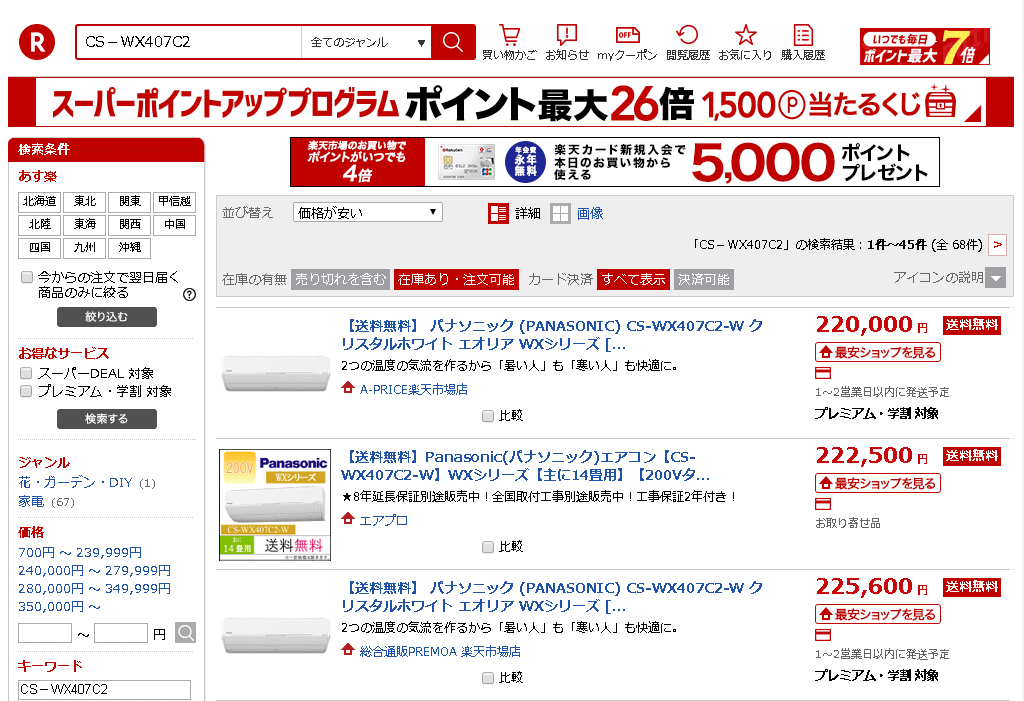Screen dimensions: 1024x701
Task: Click the Rakuten R logo
Action: pos(37,42)
